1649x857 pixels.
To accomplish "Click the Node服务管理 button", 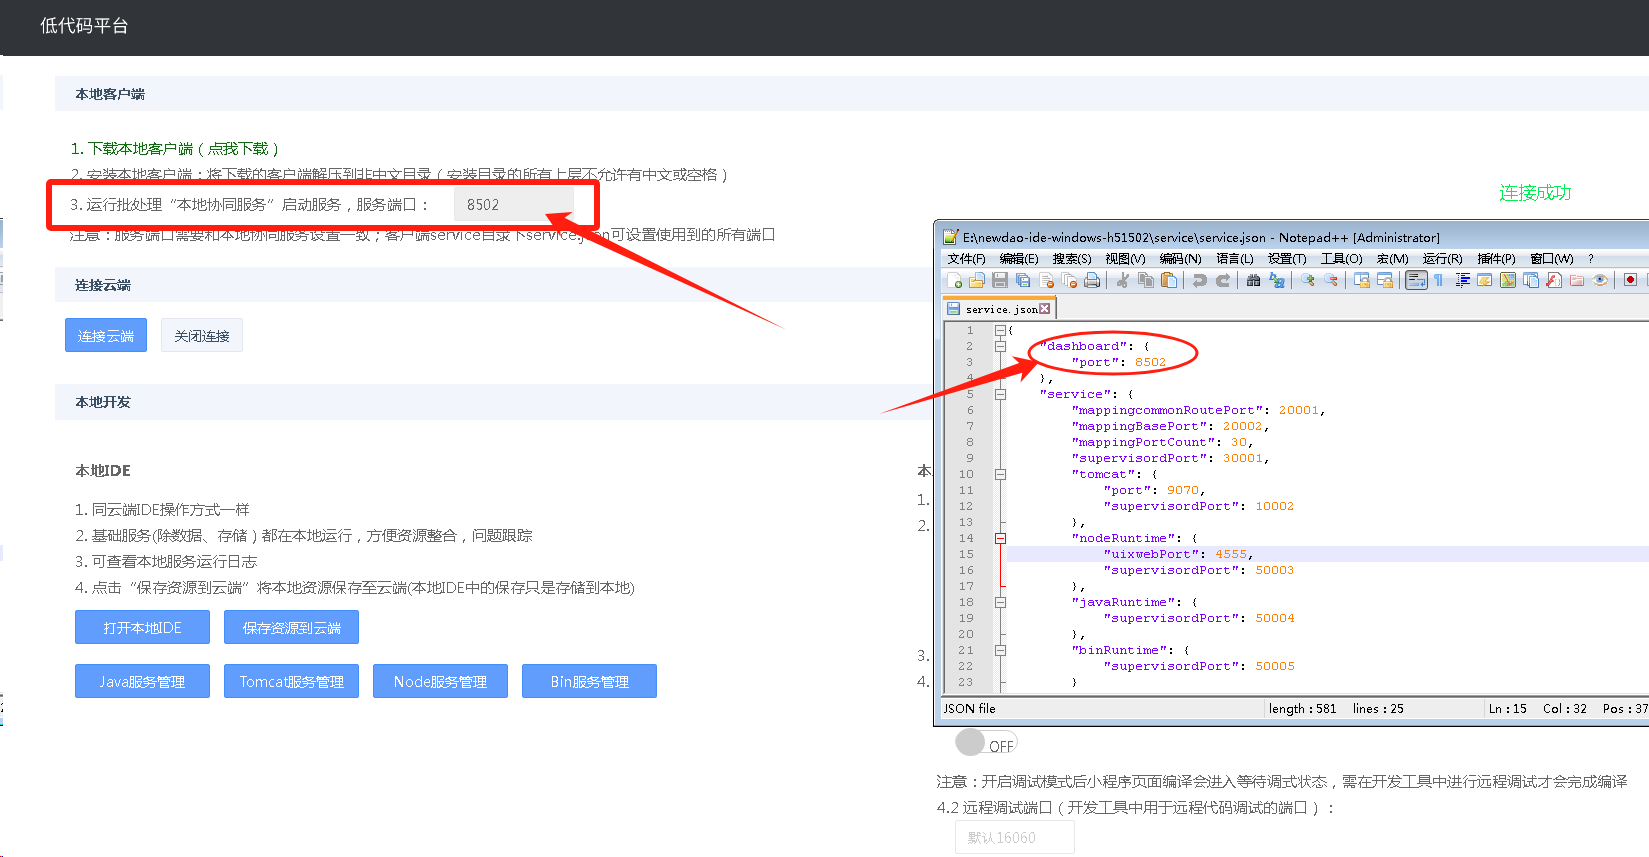I will pyautogui.click(x=440, y=681).
